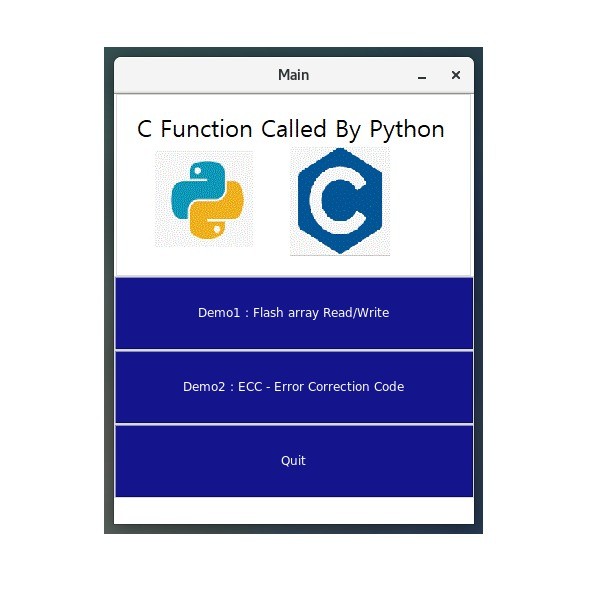Click the Quit button
The height and width of the screenshot is (600, 600).
(294, 461)
